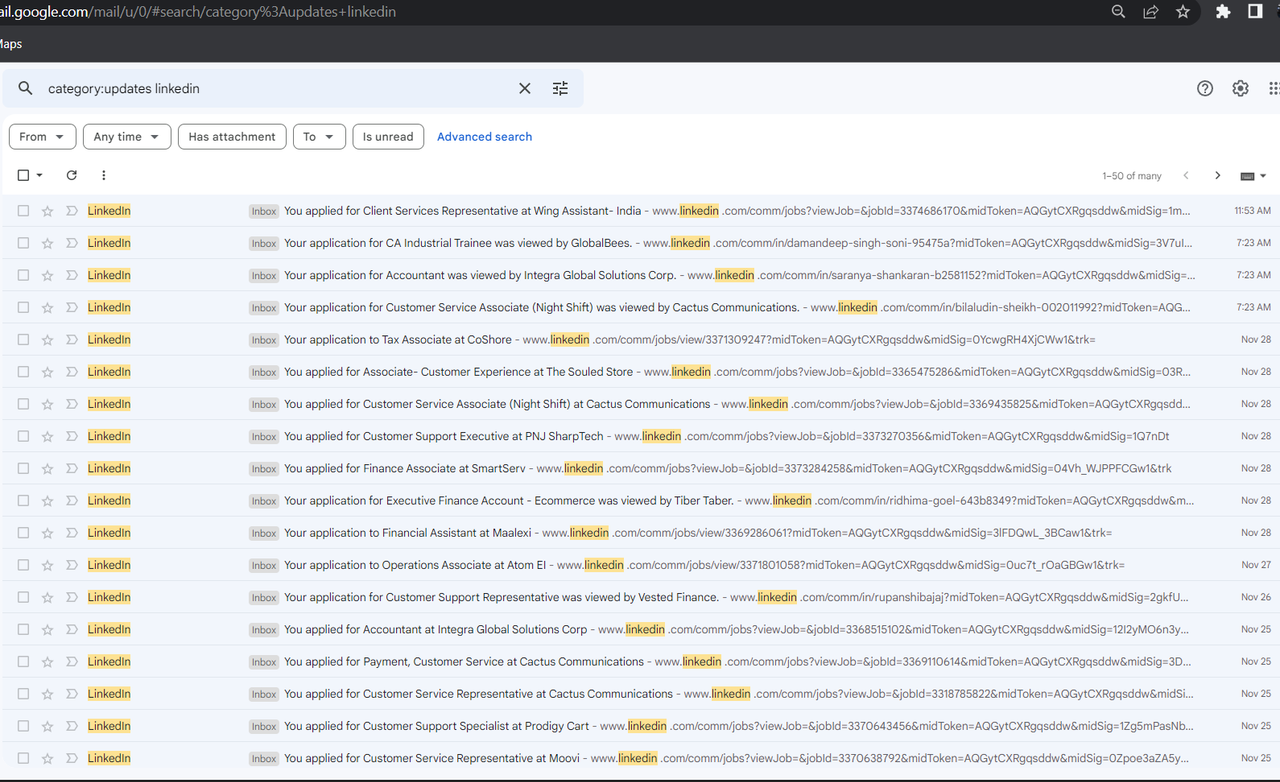Tick the select-all checkbox in the toolbar

23,175
